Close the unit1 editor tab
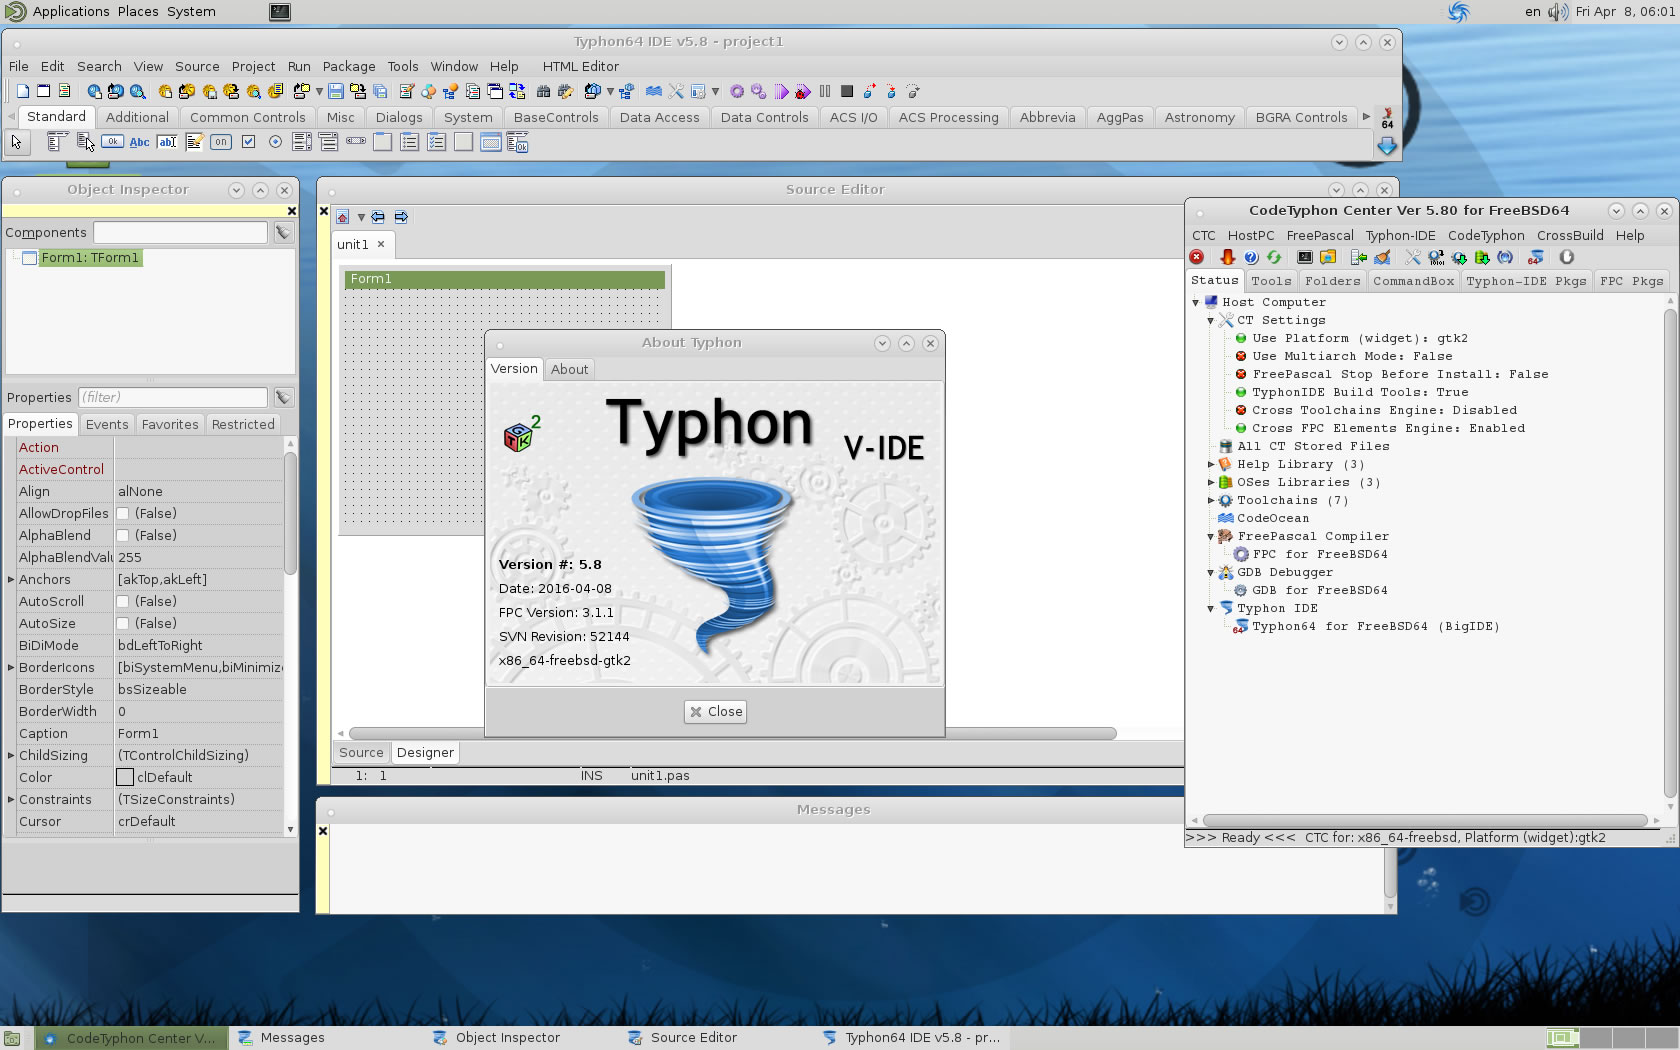Viewport: 1680px width, 1050px height. pos(381,244)
